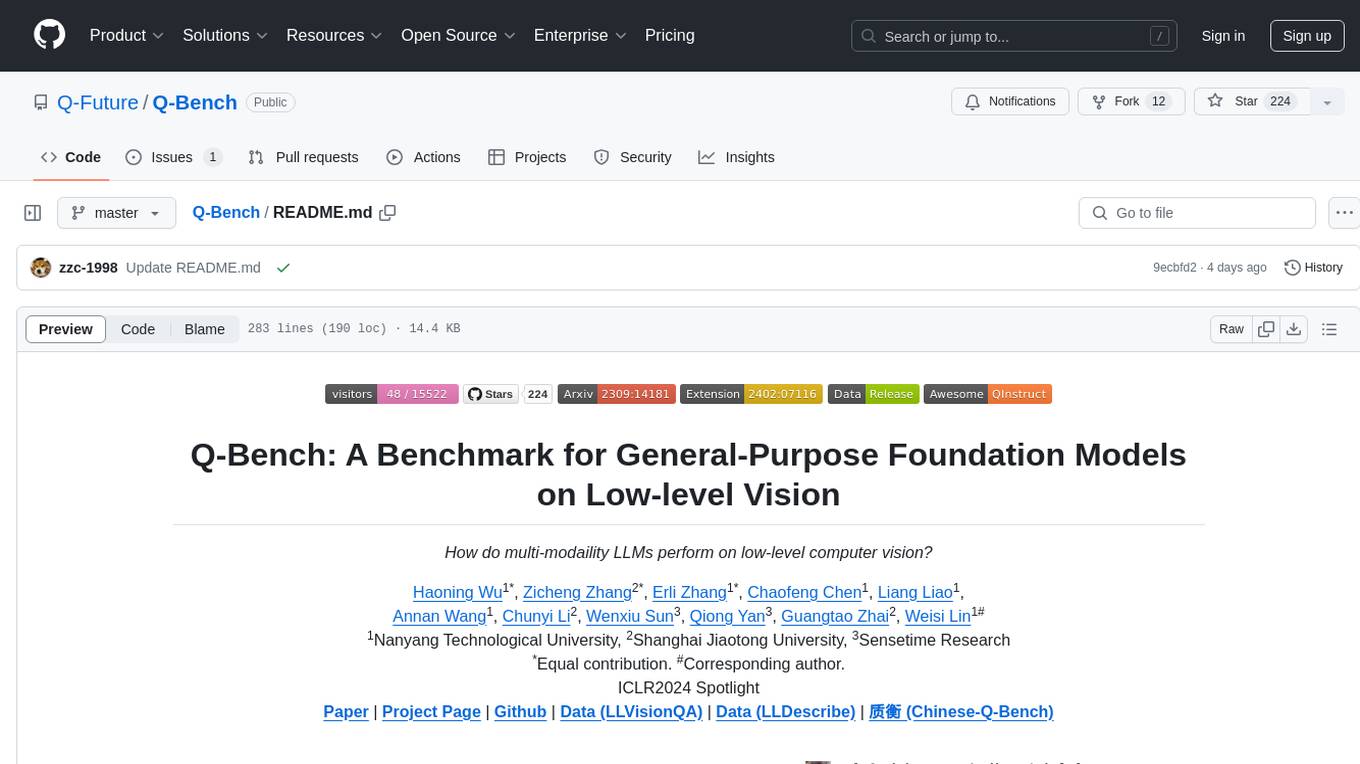This screenshot has height=764, width=1360.
Task: Open the README outline list
Action: [1329, 329]
